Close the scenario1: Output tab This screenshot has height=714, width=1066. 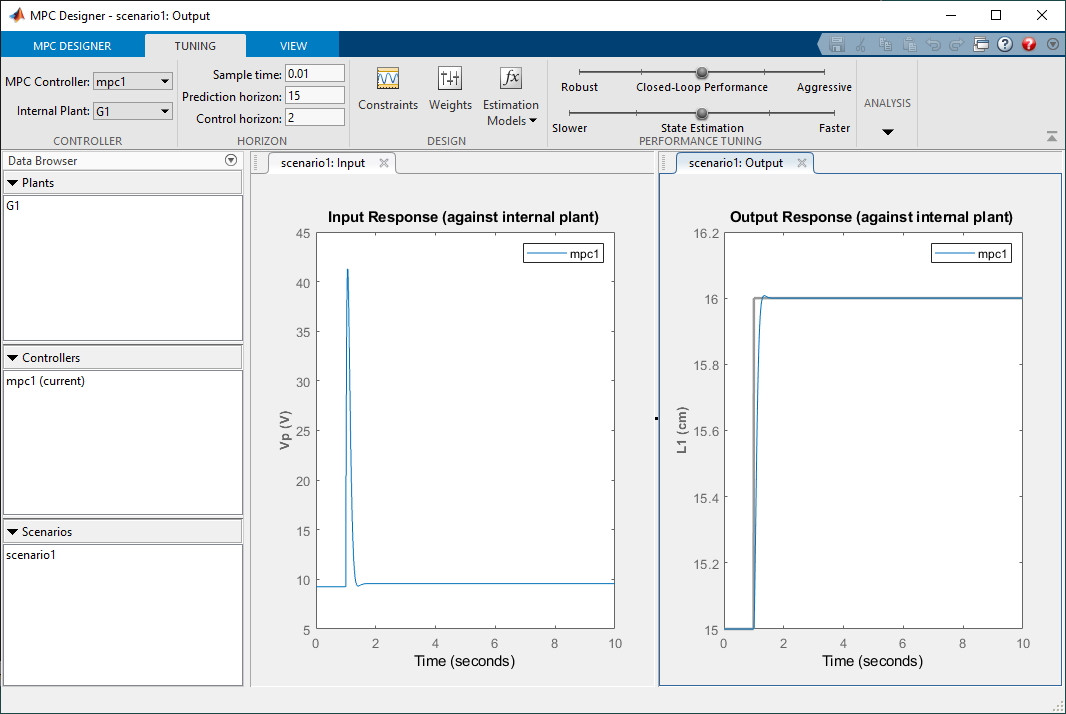coord(801,163)
